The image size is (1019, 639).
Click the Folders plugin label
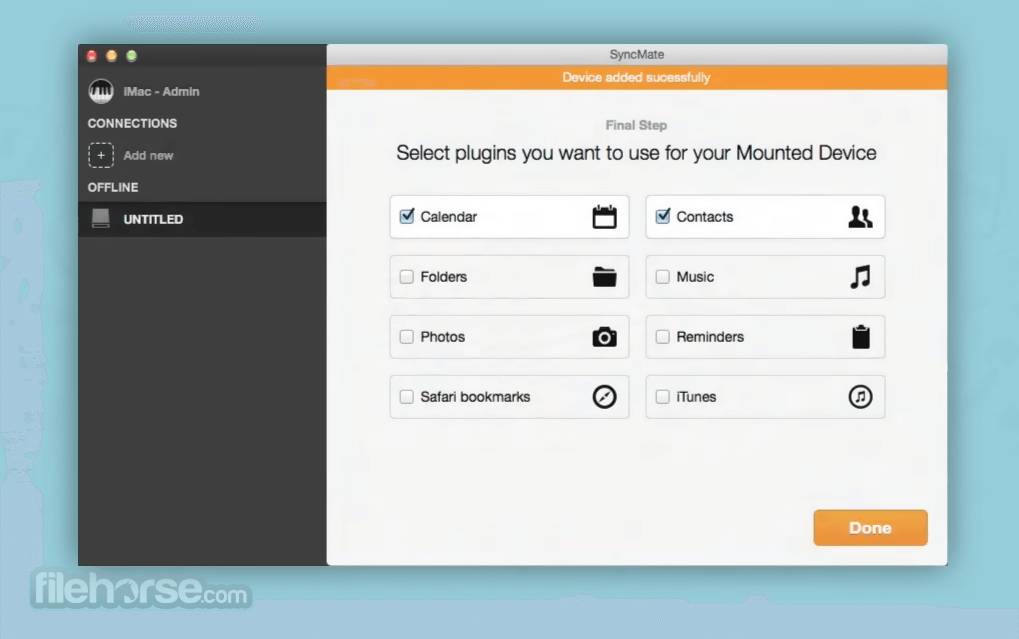[x=443, y=277]
